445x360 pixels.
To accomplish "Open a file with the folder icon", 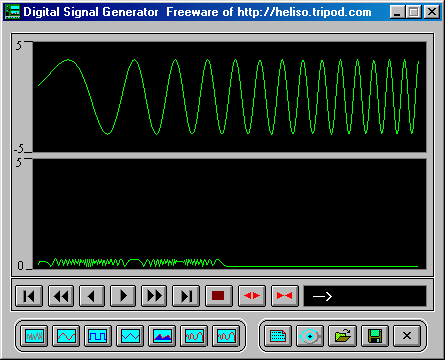I will pos(342,336).
